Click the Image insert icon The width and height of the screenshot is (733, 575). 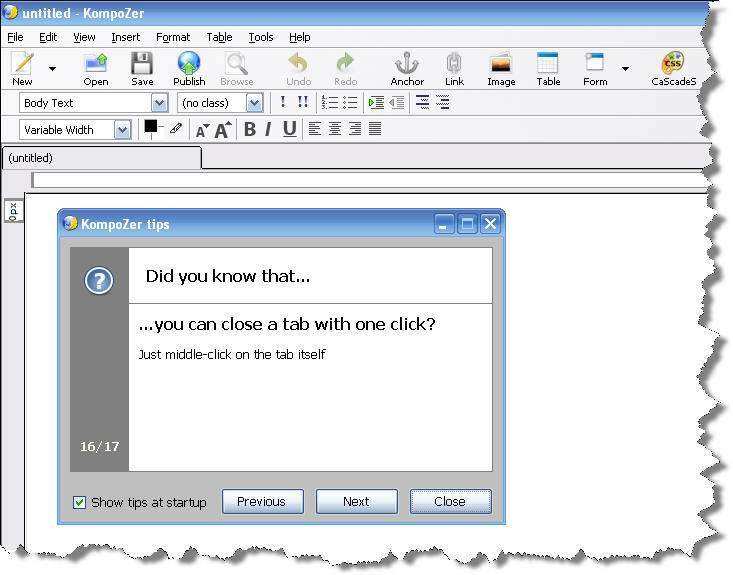coord(501,65)
